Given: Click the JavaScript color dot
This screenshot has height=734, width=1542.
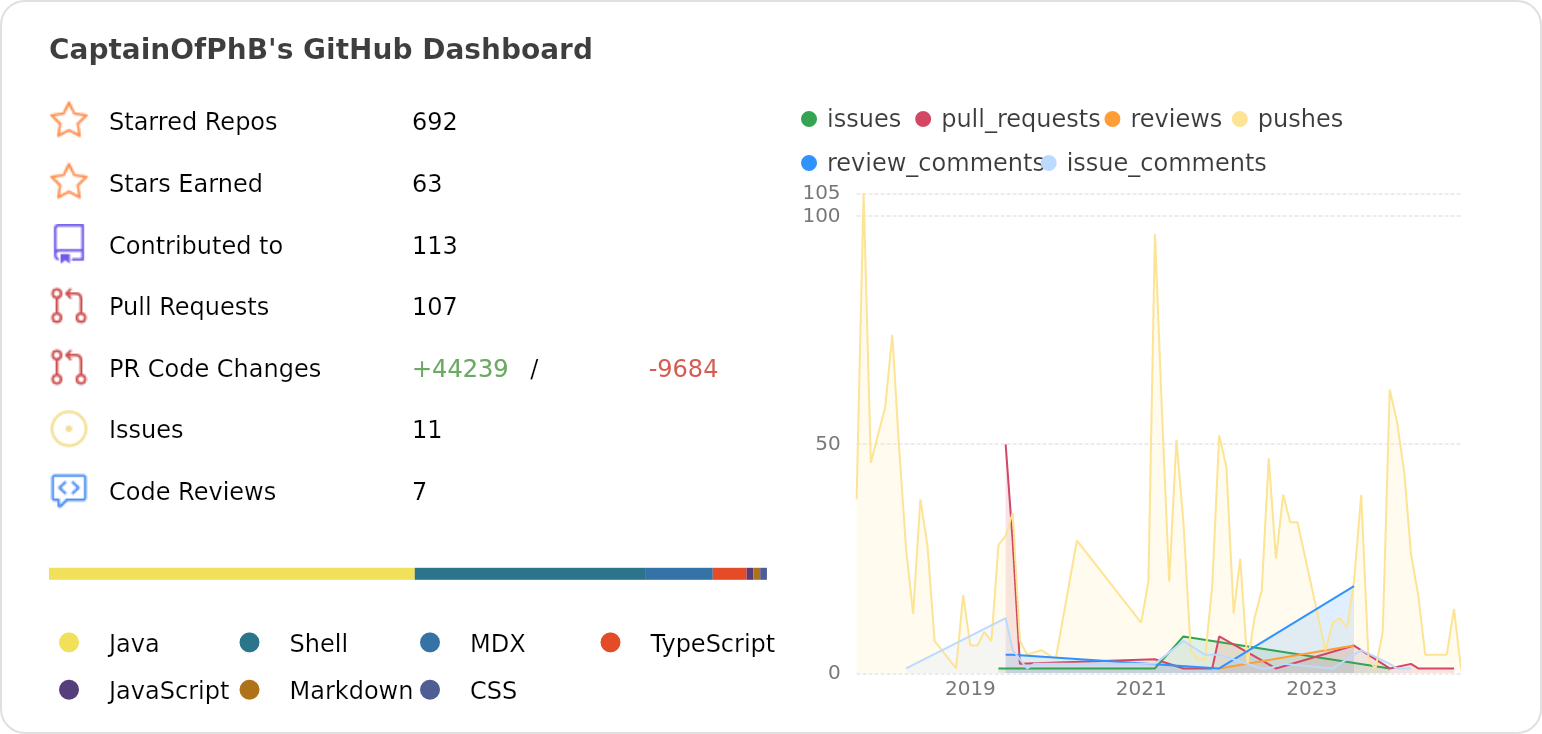Looking at the screenshot, I should [69, 689].
